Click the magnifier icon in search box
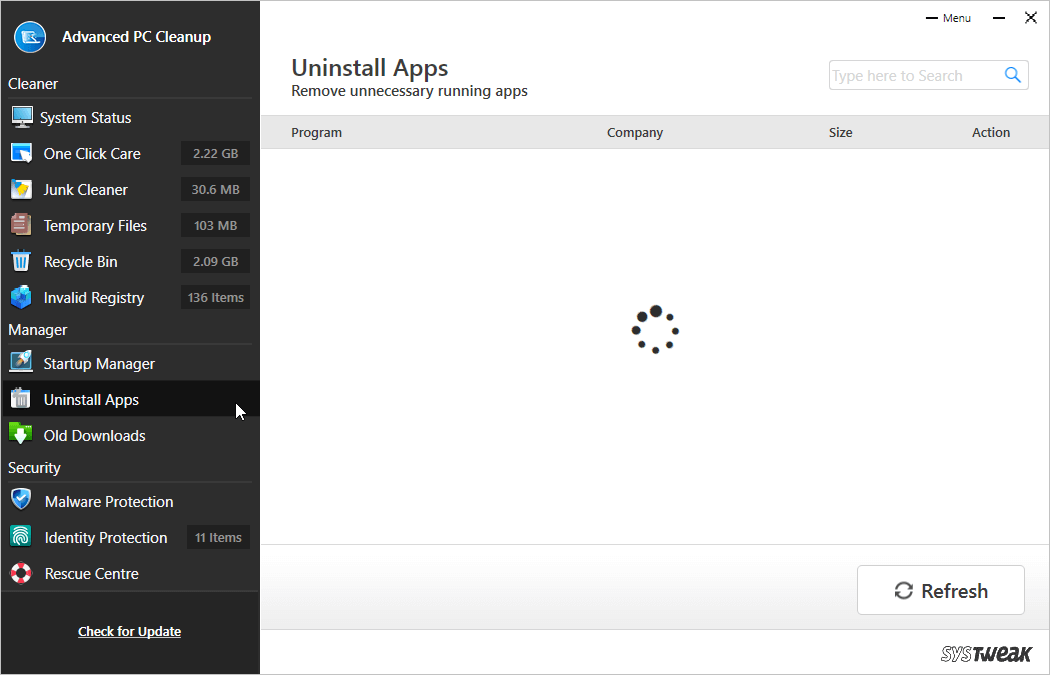Screen dimensions: 1050x675 [1012, 74]
